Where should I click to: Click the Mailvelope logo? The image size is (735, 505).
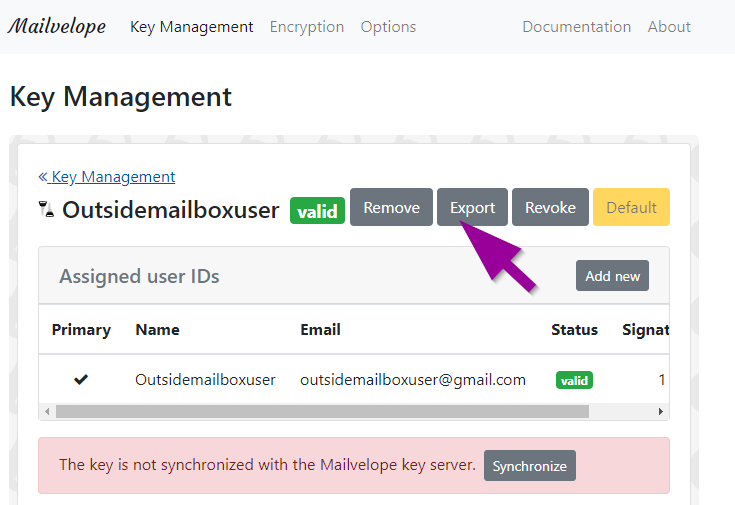point(57,27)
